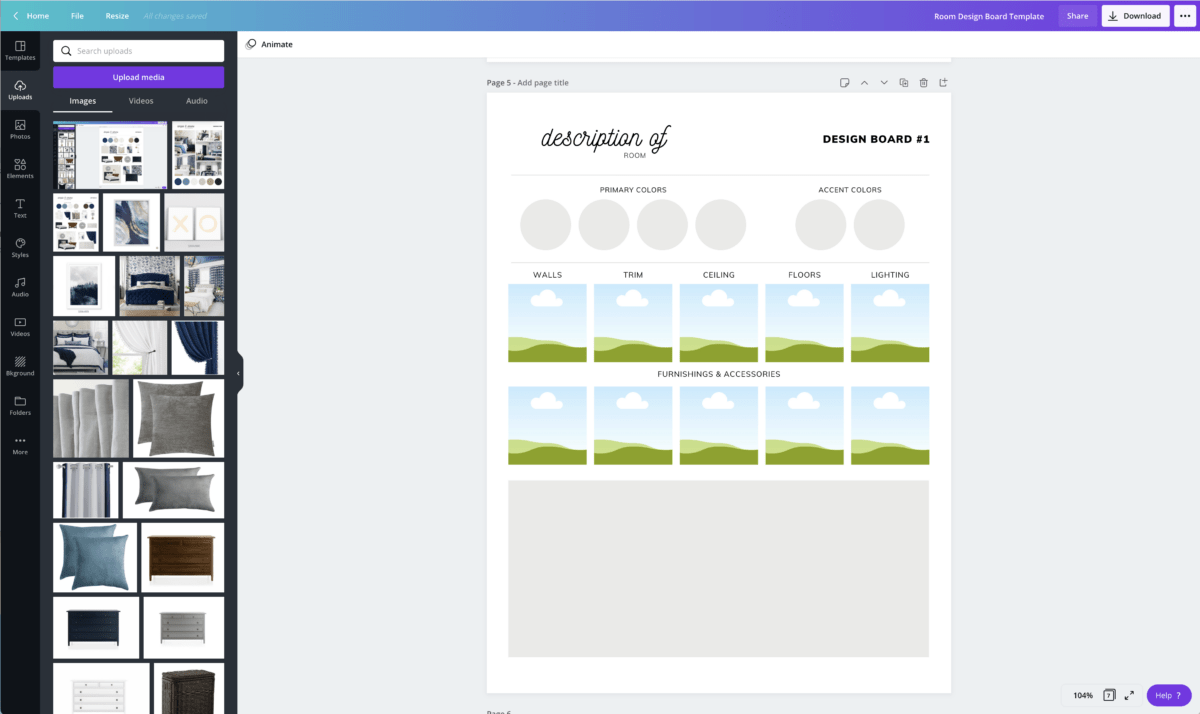Open the Audio panel in the sidebar

click(x=20, y=286)
